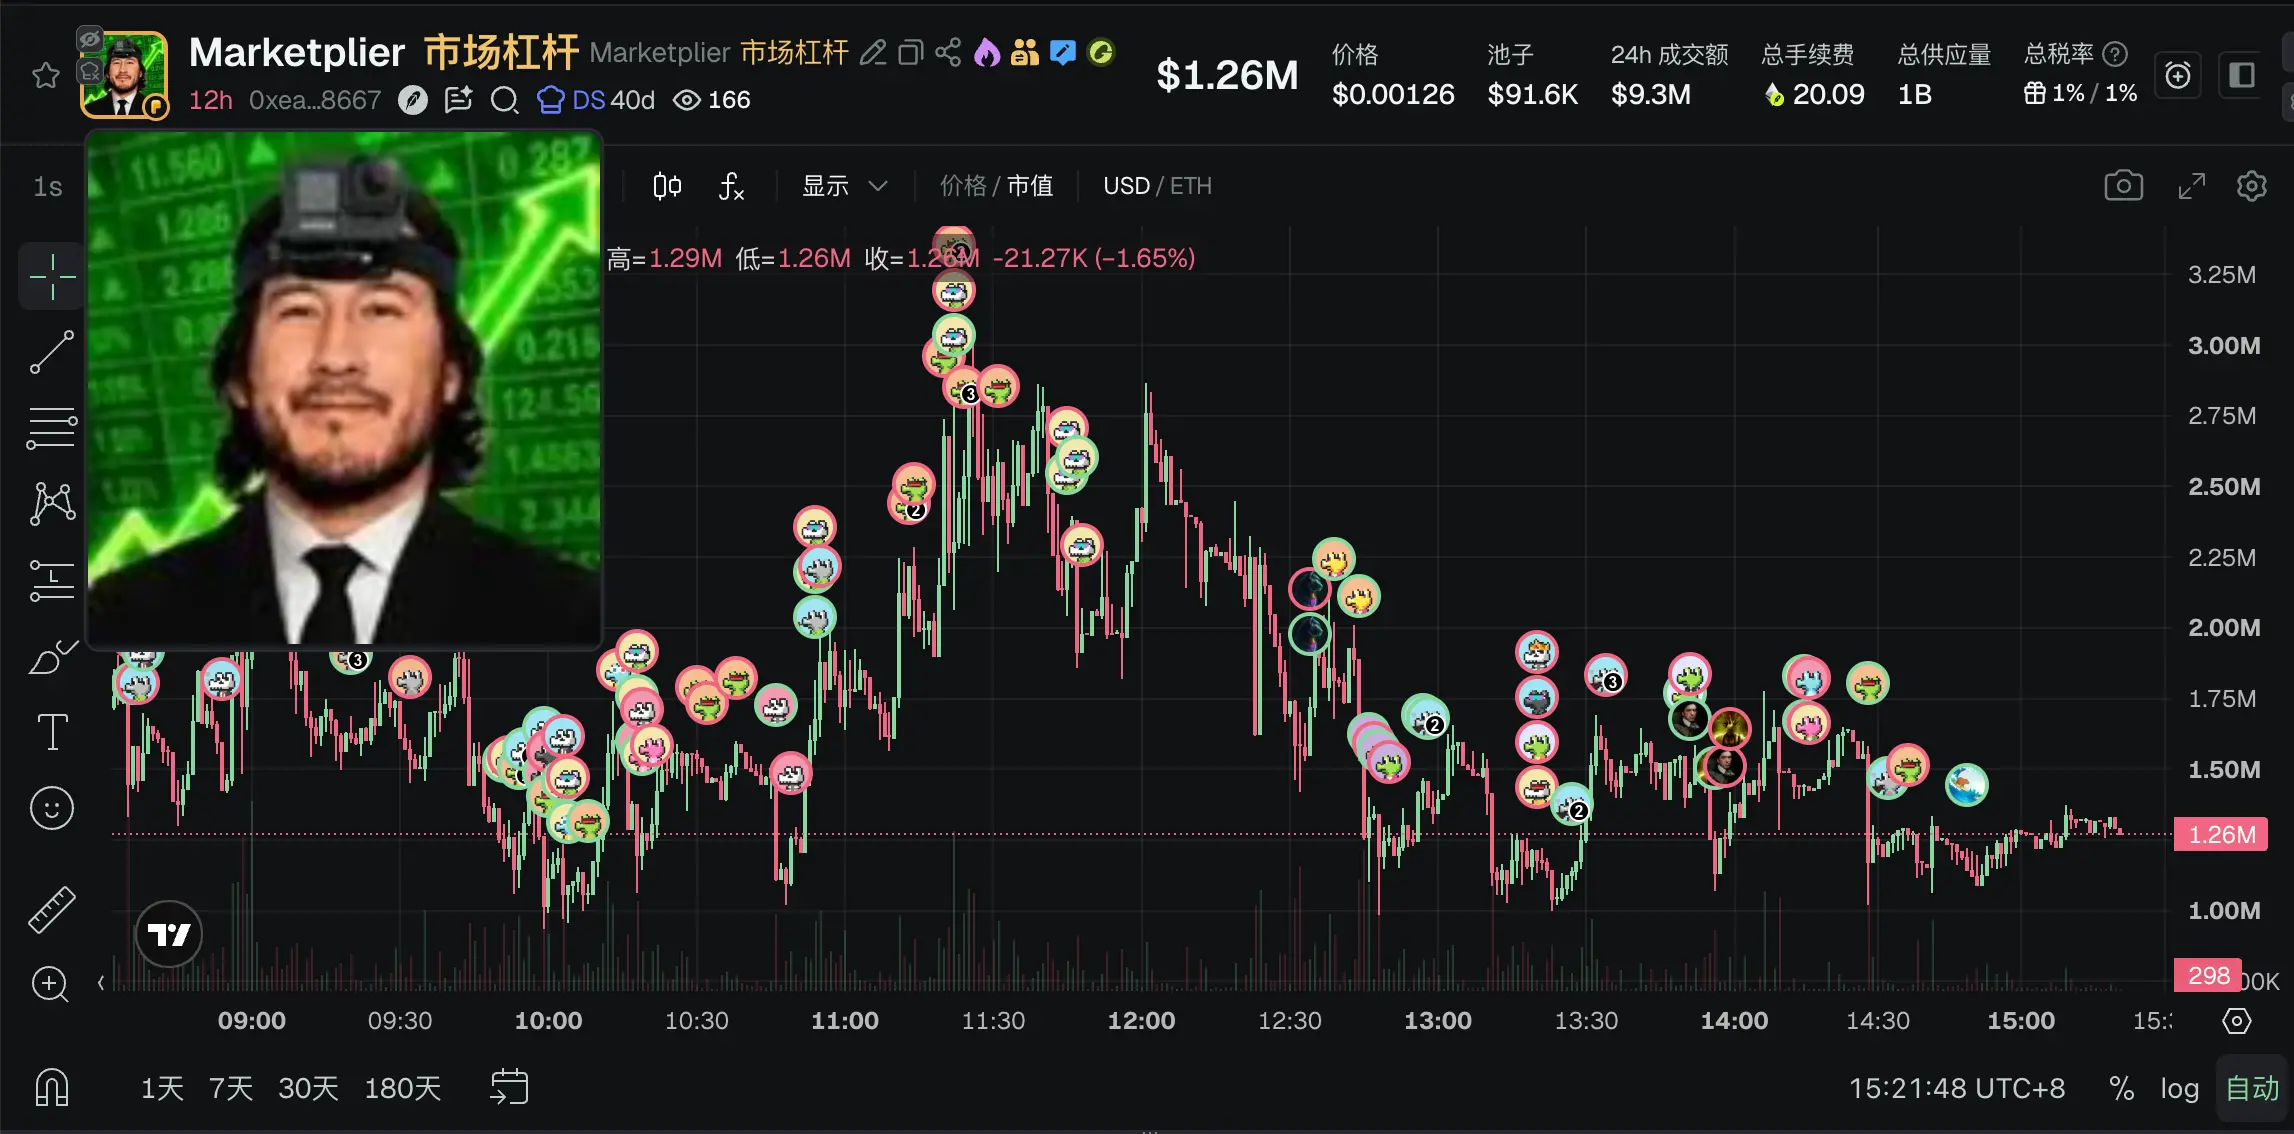2294x1134 pixels.
Task: Switch chart to 市值 mode
Action: click(1030, 186)
